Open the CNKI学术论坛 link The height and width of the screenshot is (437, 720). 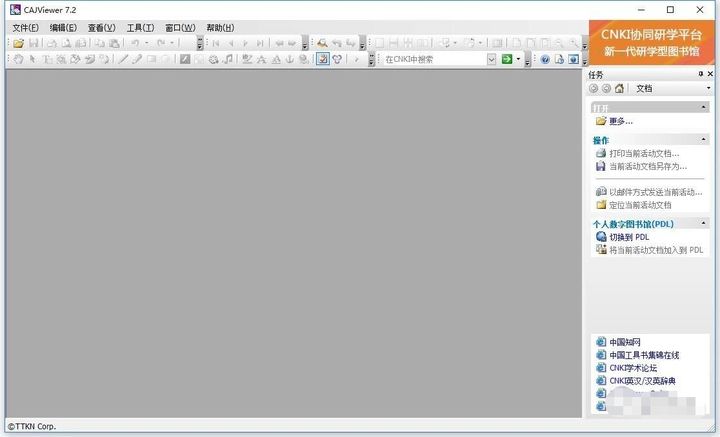[633, 368]
